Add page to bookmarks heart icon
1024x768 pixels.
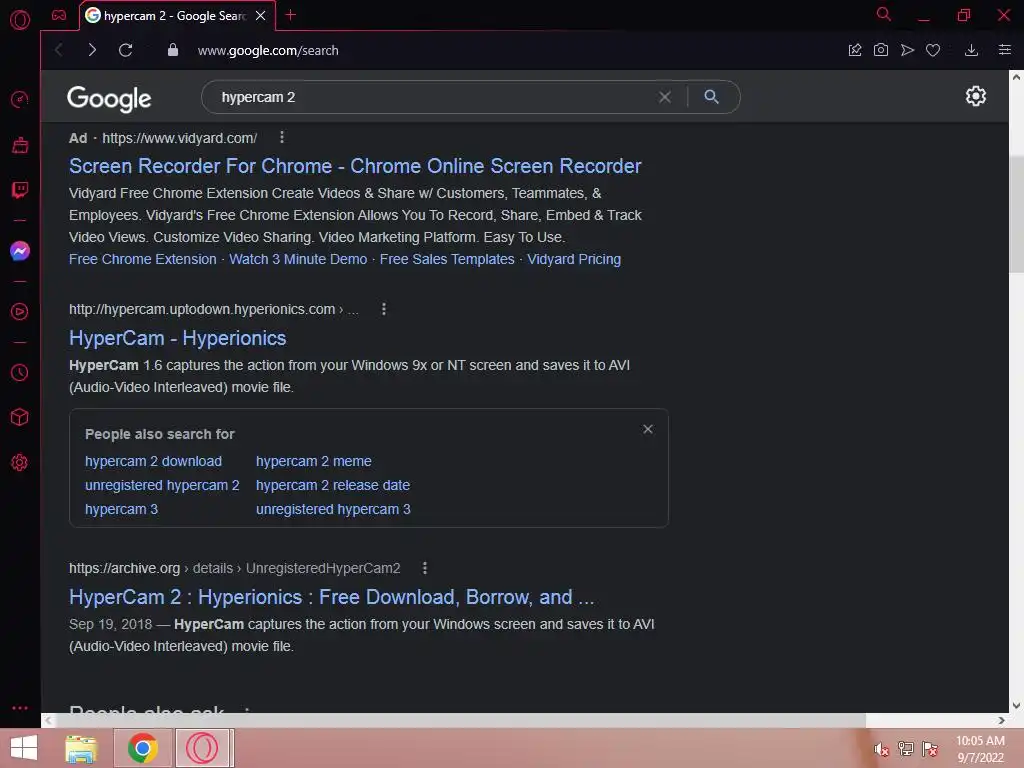[x=933, y=50]
